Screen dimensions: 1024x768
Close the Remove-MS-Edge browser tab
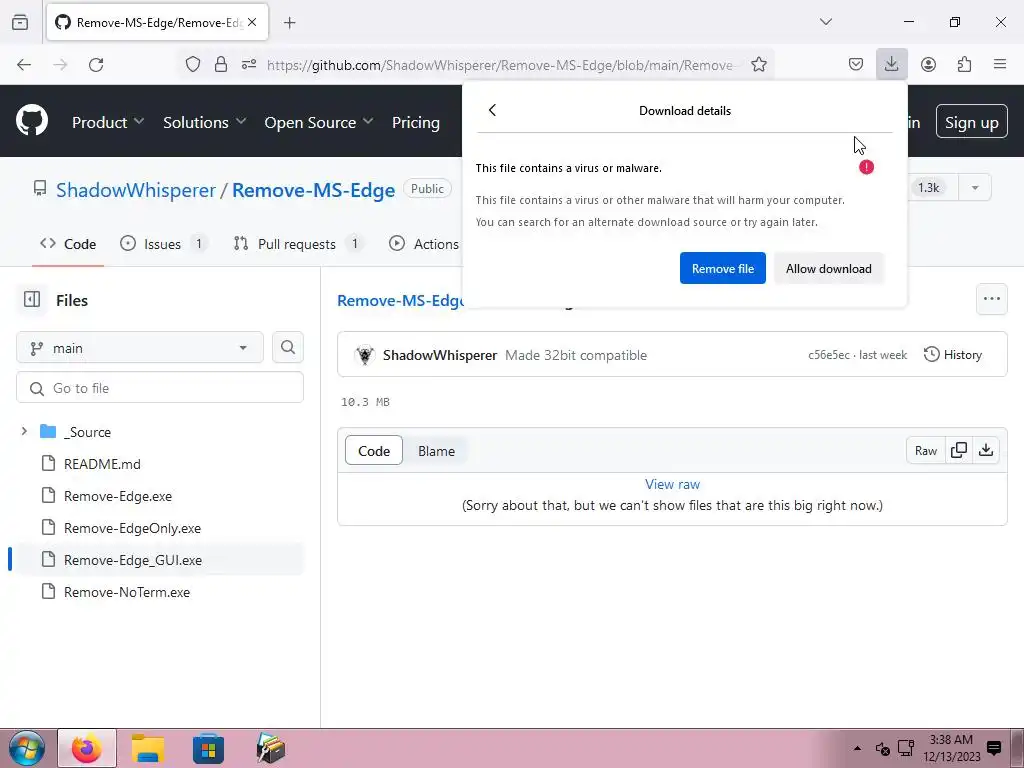[x=252, y=22]
